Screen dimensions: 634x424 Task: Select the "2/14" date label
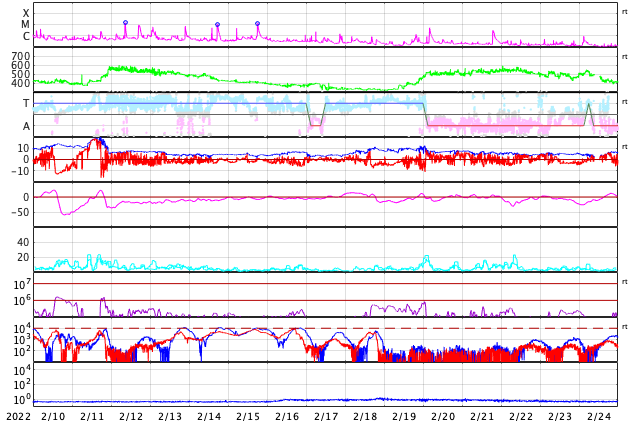coord(209,416)
